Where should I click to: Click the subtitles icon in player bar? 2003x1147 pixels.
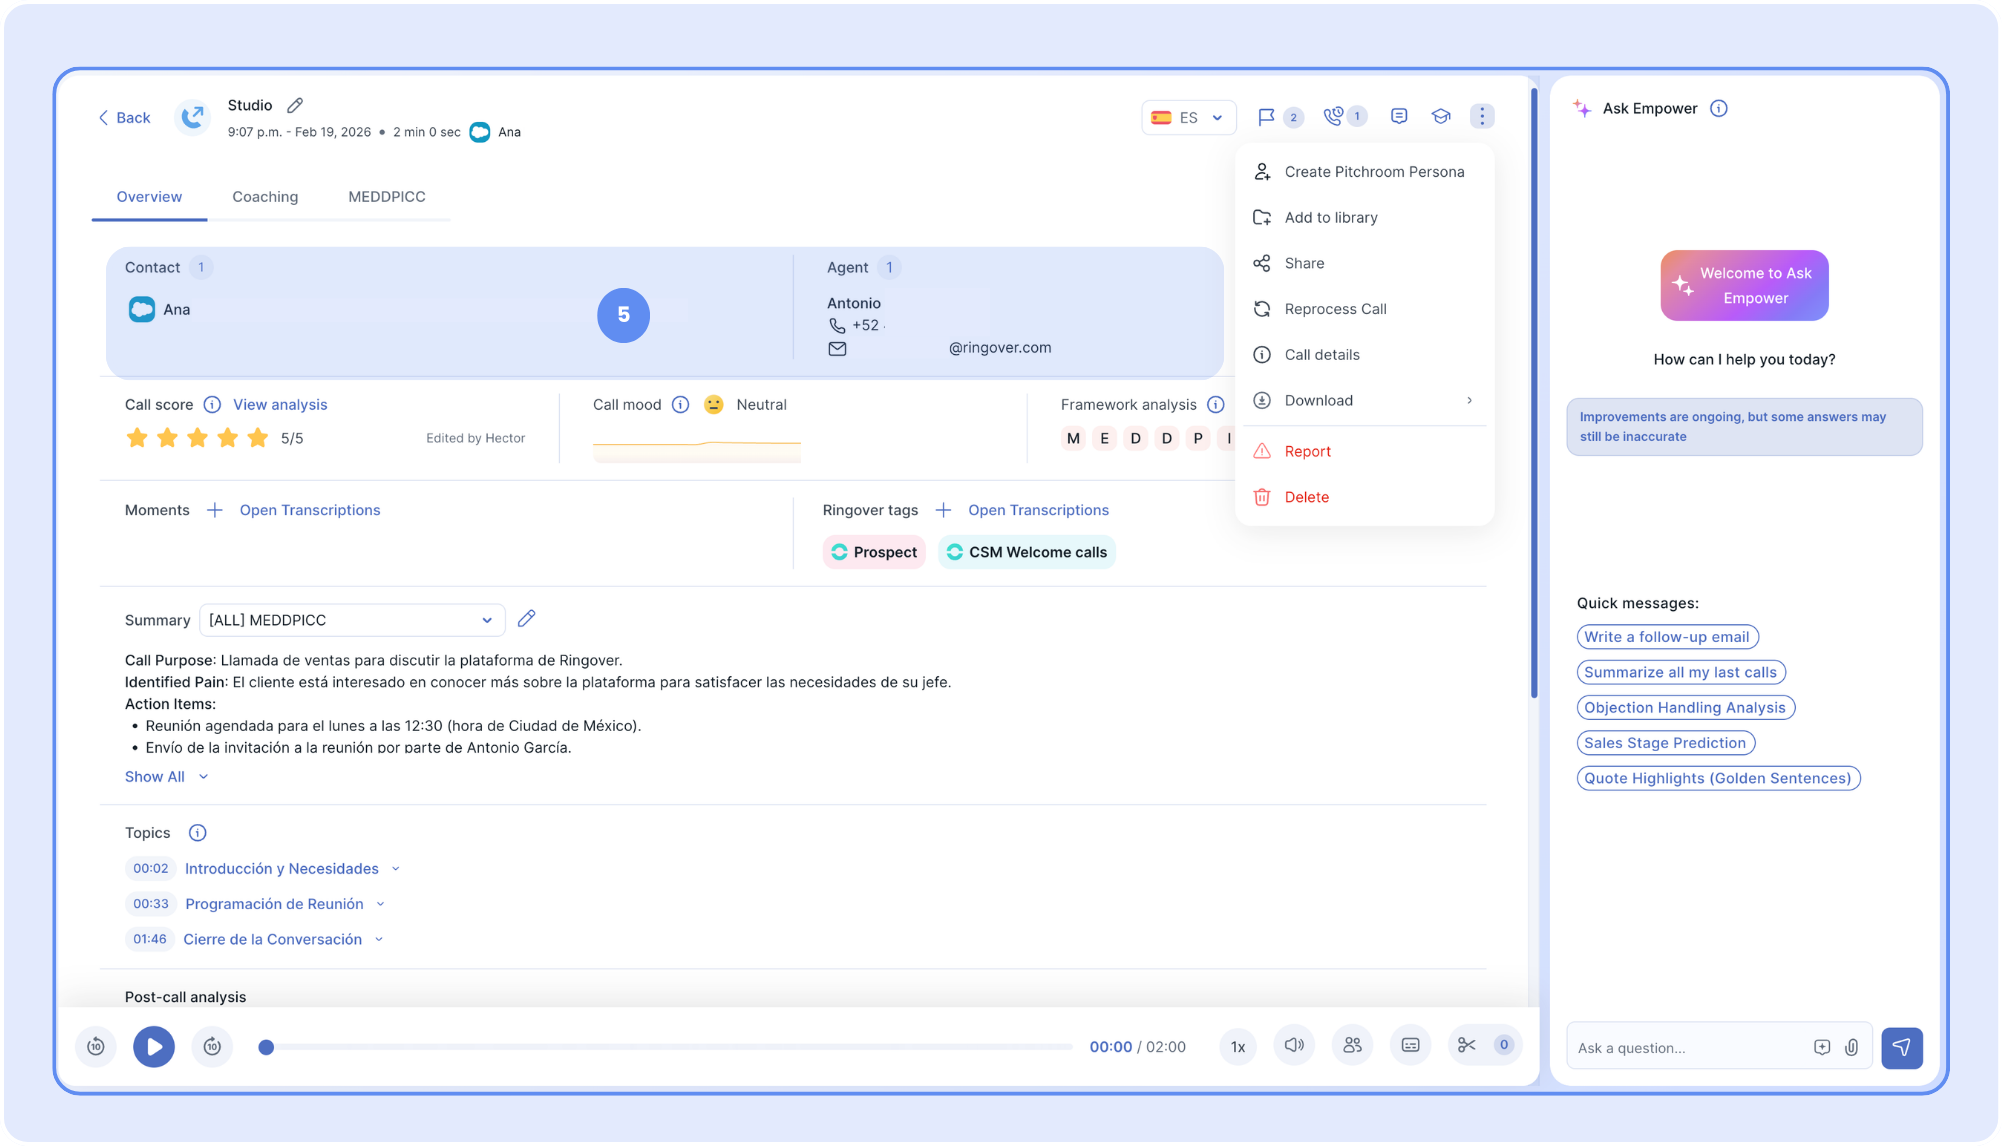click(x=1410, y=1045)
